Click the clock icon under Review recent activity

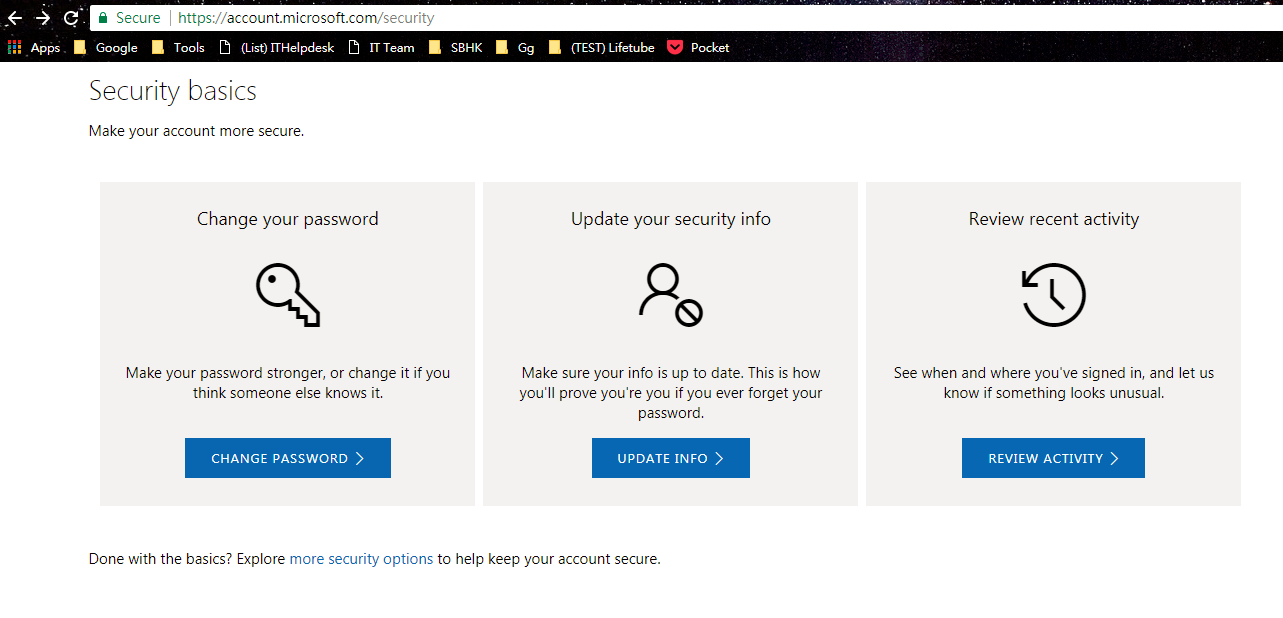(x=1053, y=295)
